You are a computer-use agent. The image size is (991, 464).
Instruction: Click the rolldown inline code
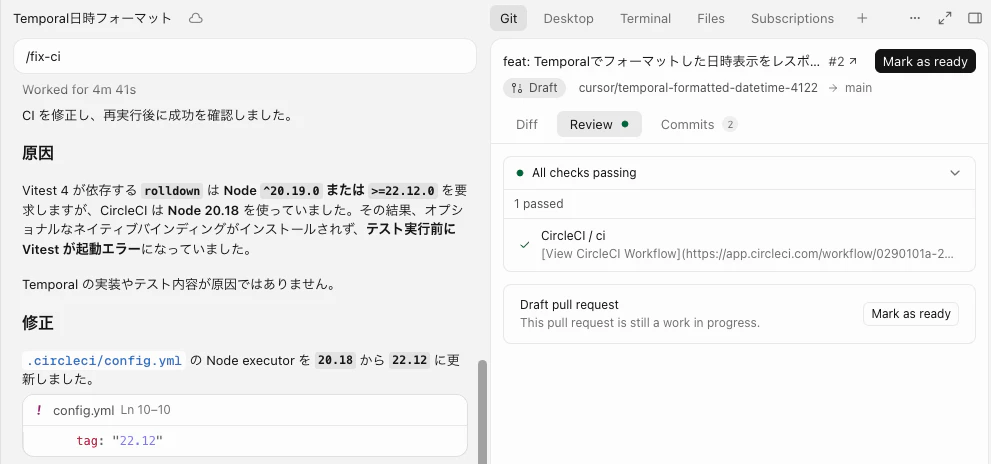click(x=173, y=190)
